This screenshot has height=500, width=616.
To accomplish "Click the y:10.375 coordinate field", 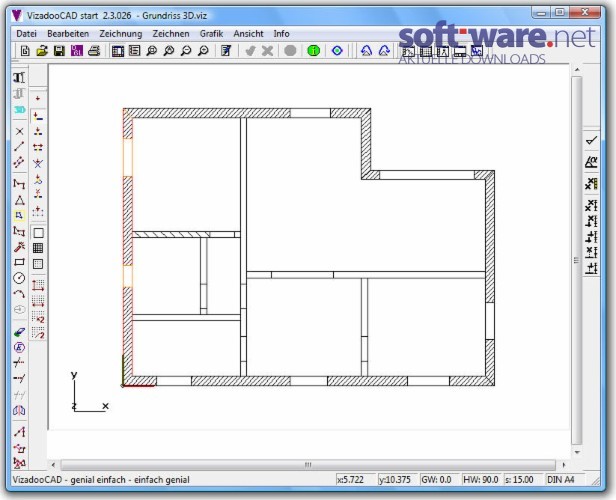I will coord(397,480).
